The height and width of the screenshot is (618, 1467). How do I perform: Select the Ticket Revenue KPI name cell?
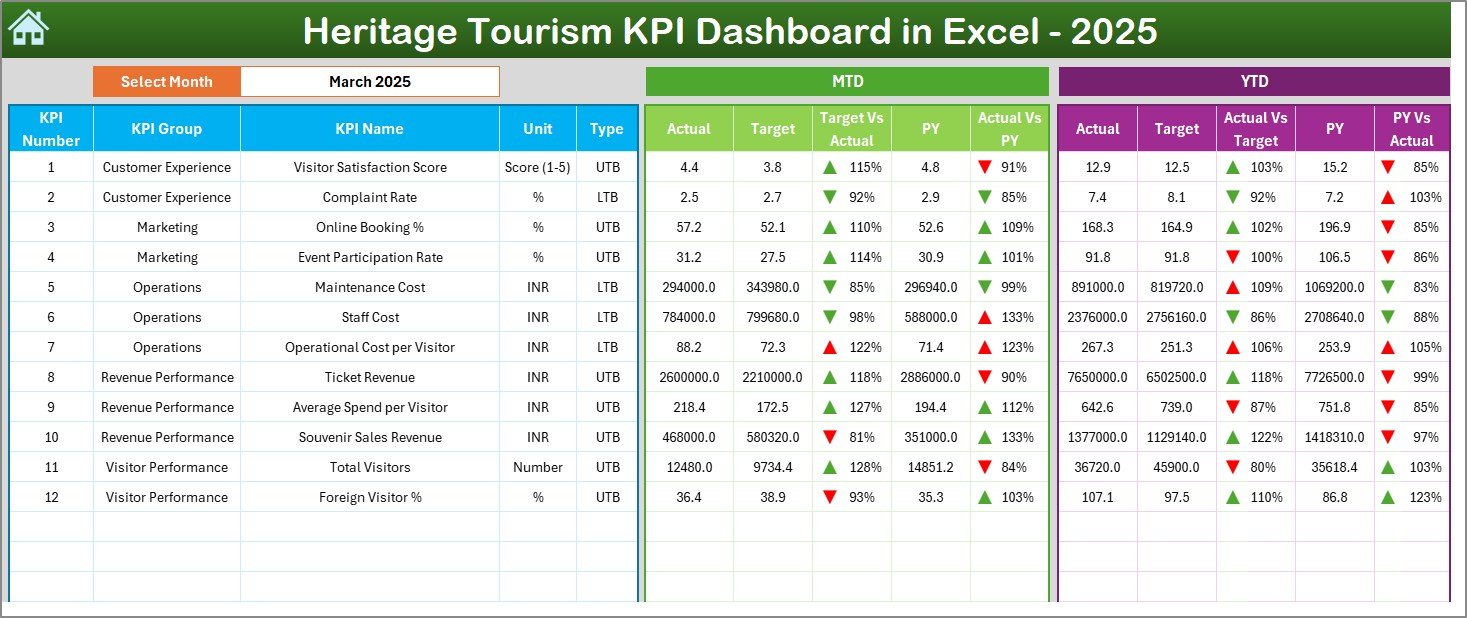coord(369,378)
